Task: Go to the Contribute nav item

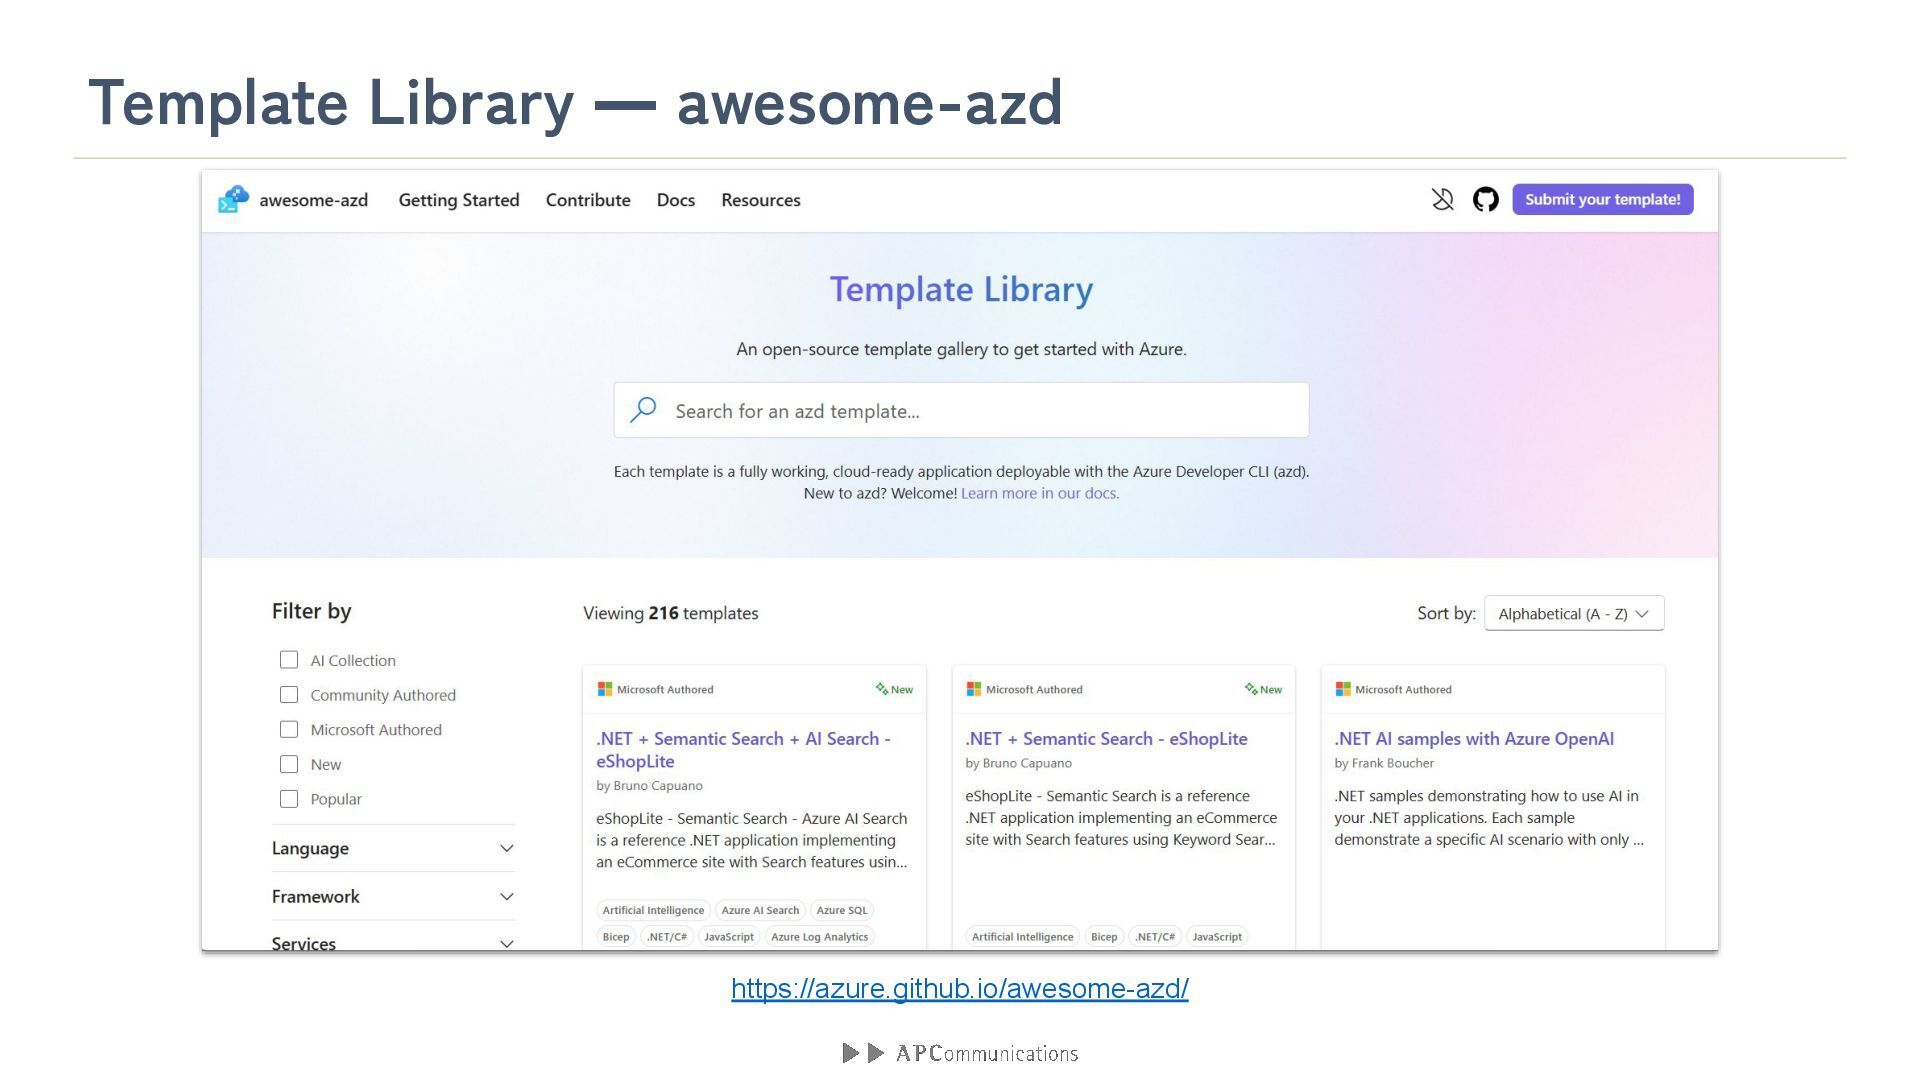Action: 588,200
